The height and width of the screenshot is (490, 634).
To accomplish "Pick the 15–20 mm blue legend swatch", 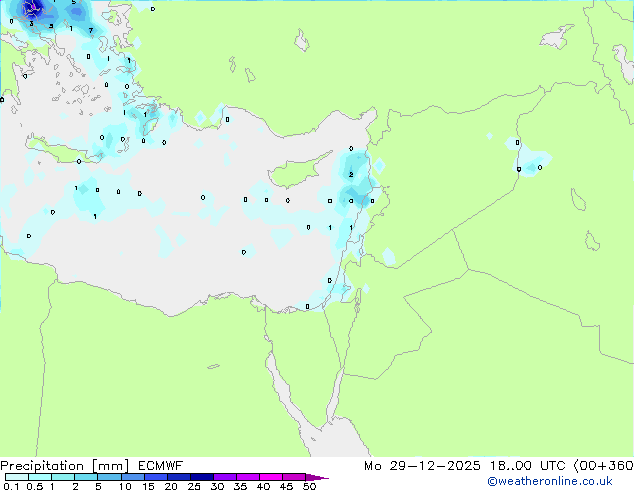I will point(156,477).
